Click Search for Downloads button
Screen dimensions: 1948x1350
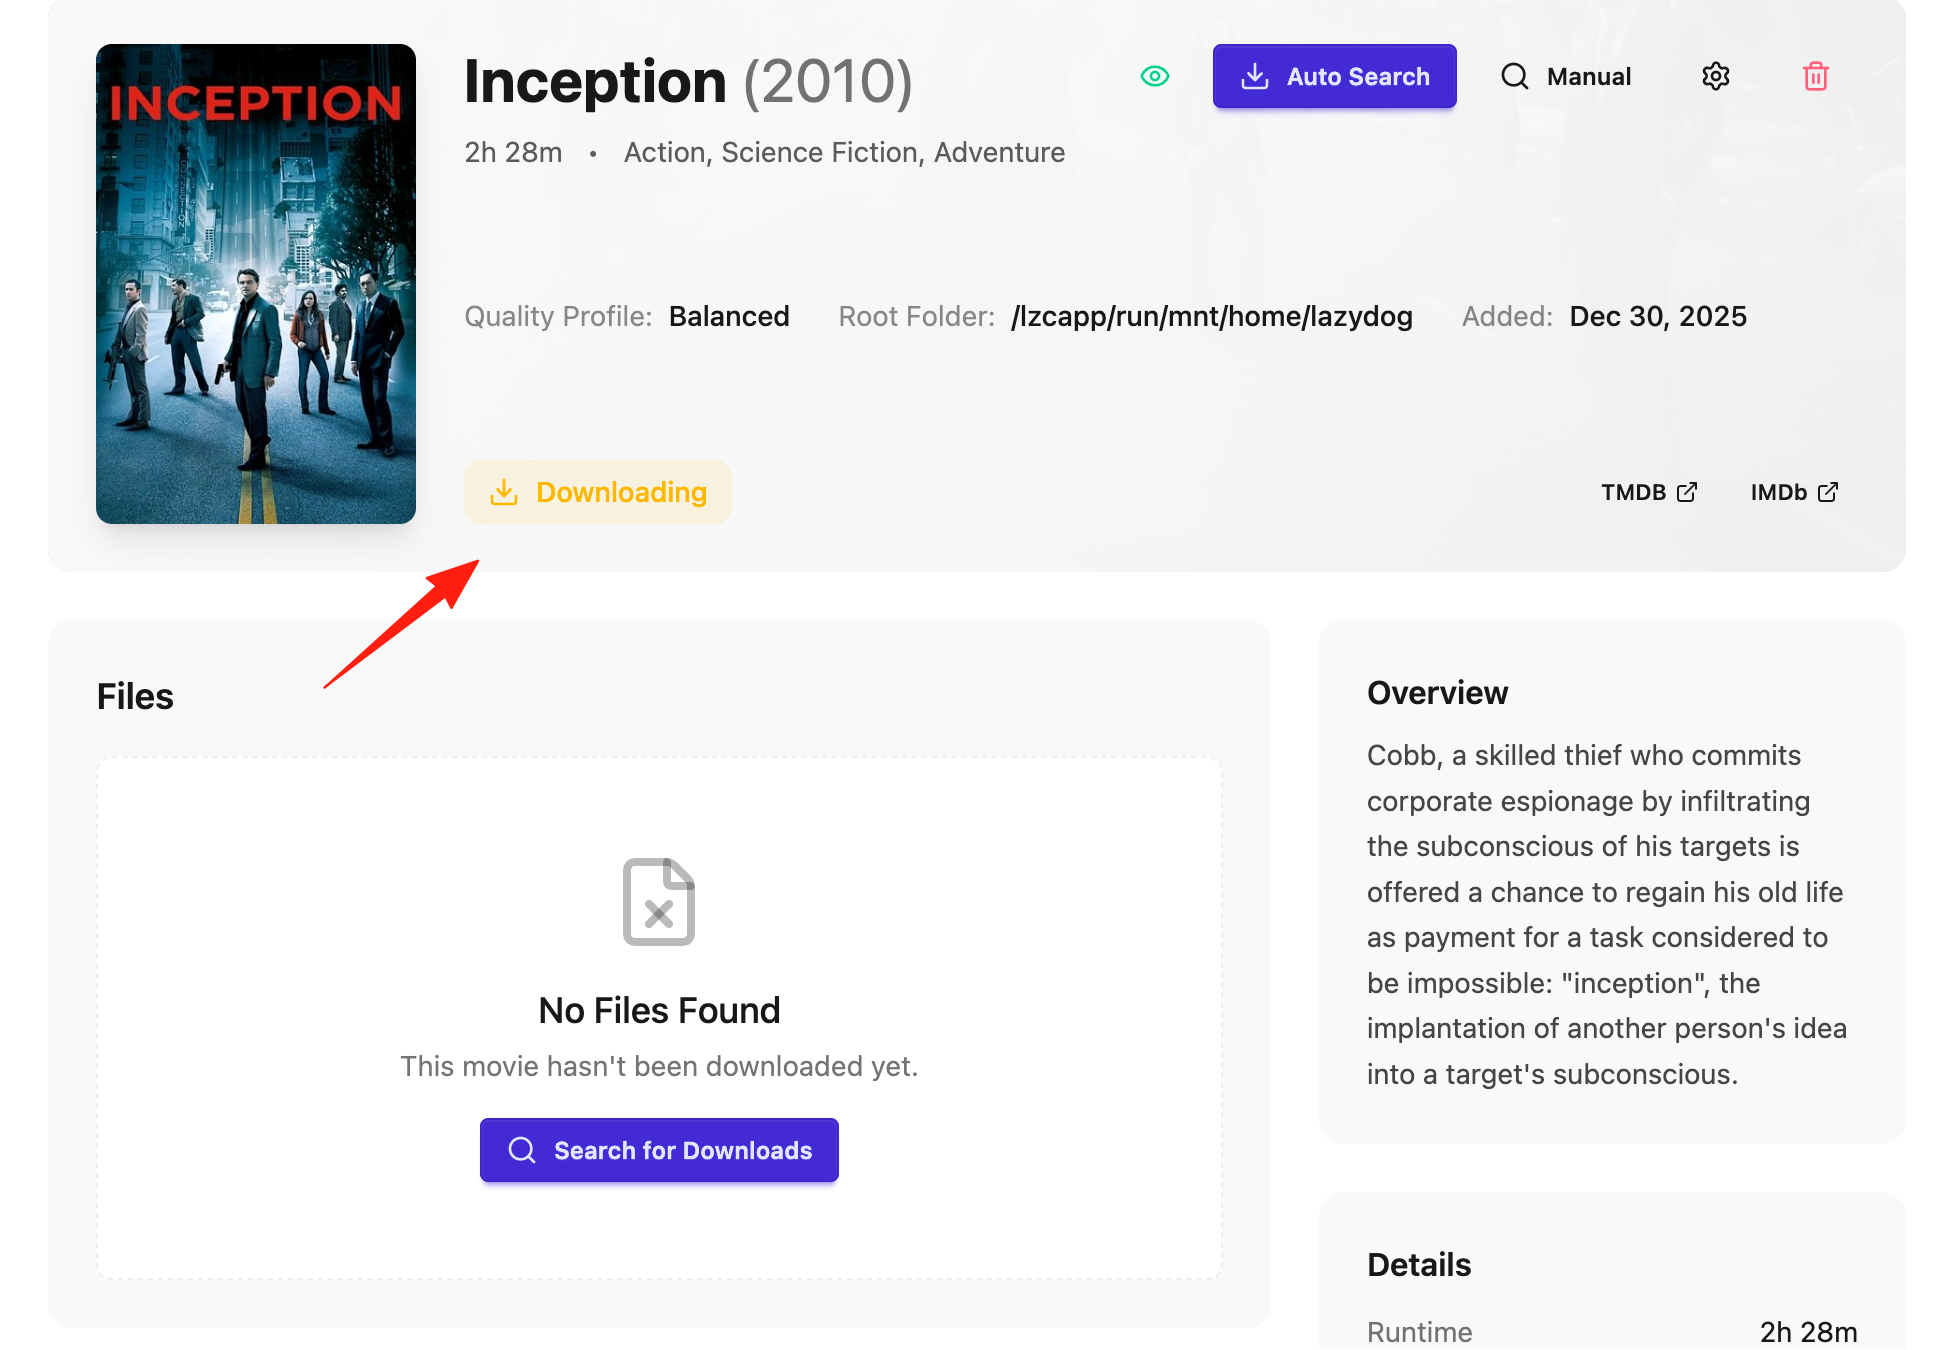[x=659, y=1150]
